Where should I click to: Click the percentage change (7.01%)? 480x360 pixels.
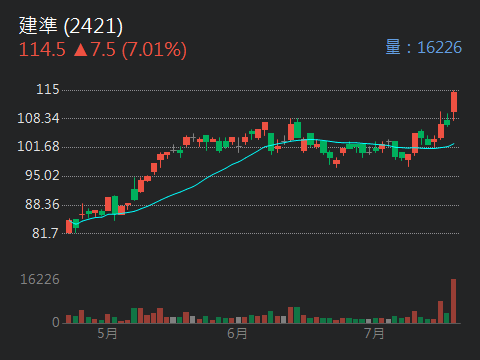coord(154,50)
